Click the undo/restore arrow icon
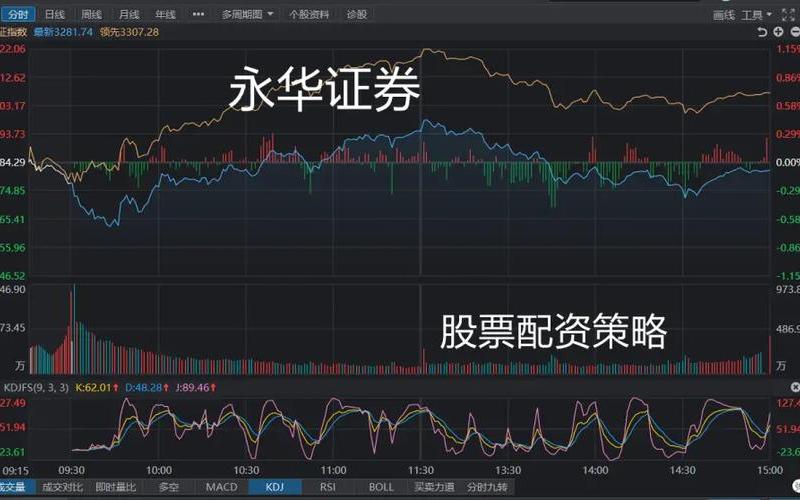 [762, 32]
